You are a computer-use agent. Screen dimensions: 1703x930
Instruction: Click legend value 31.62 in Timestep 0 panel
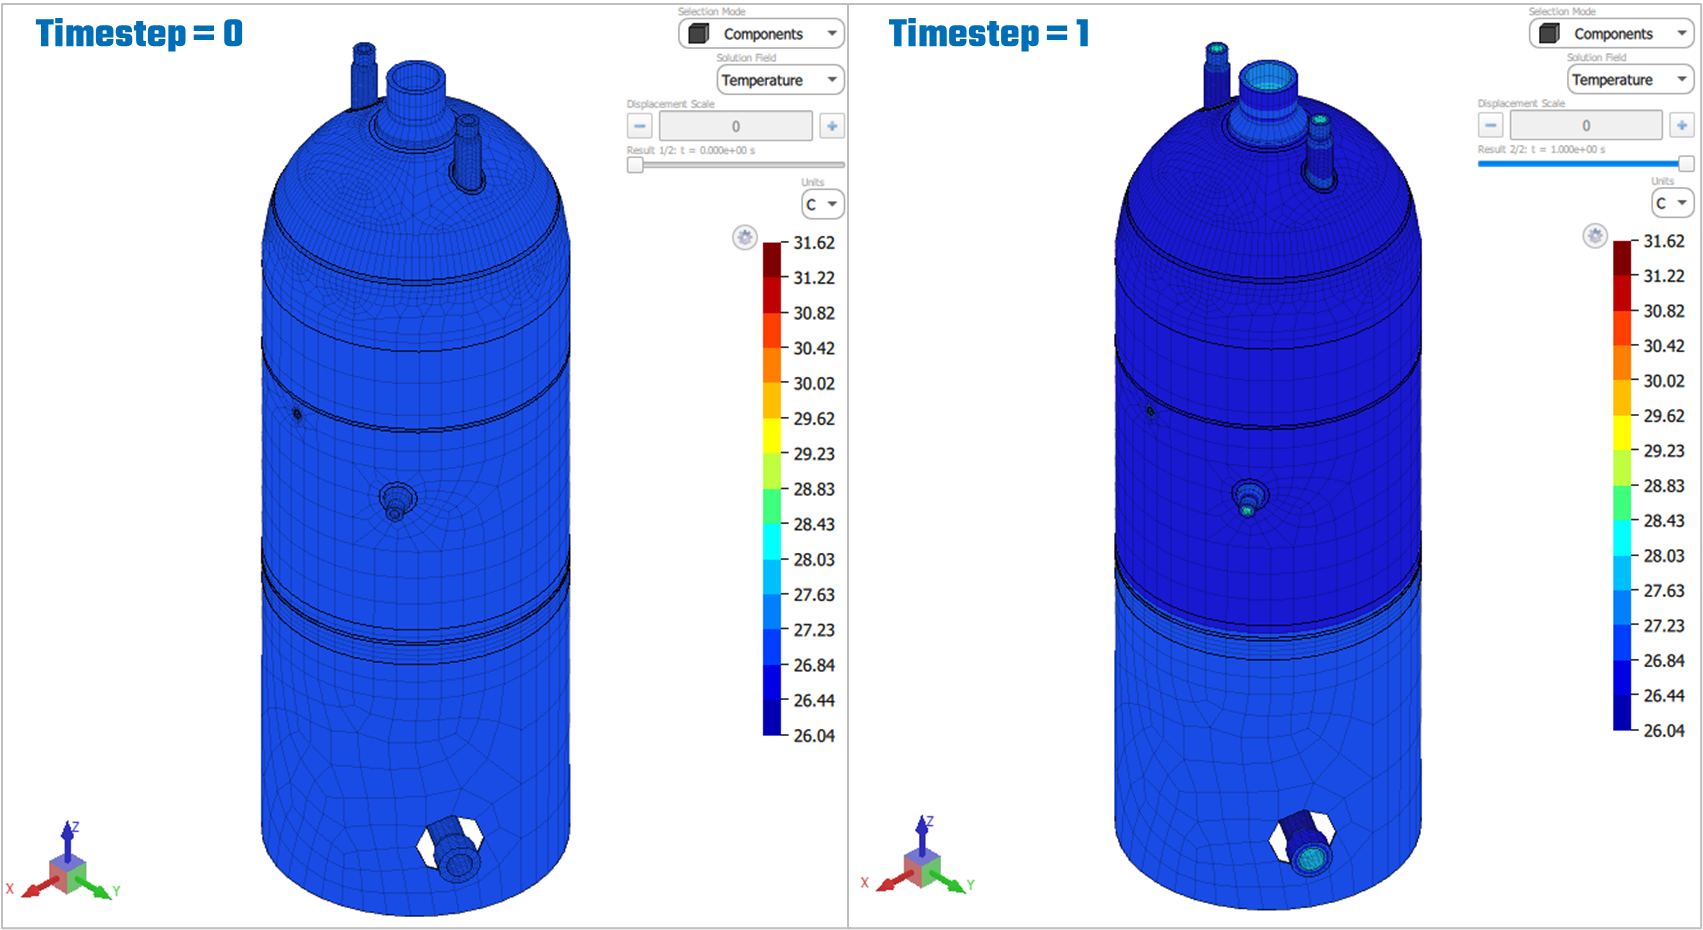point(814,243)
